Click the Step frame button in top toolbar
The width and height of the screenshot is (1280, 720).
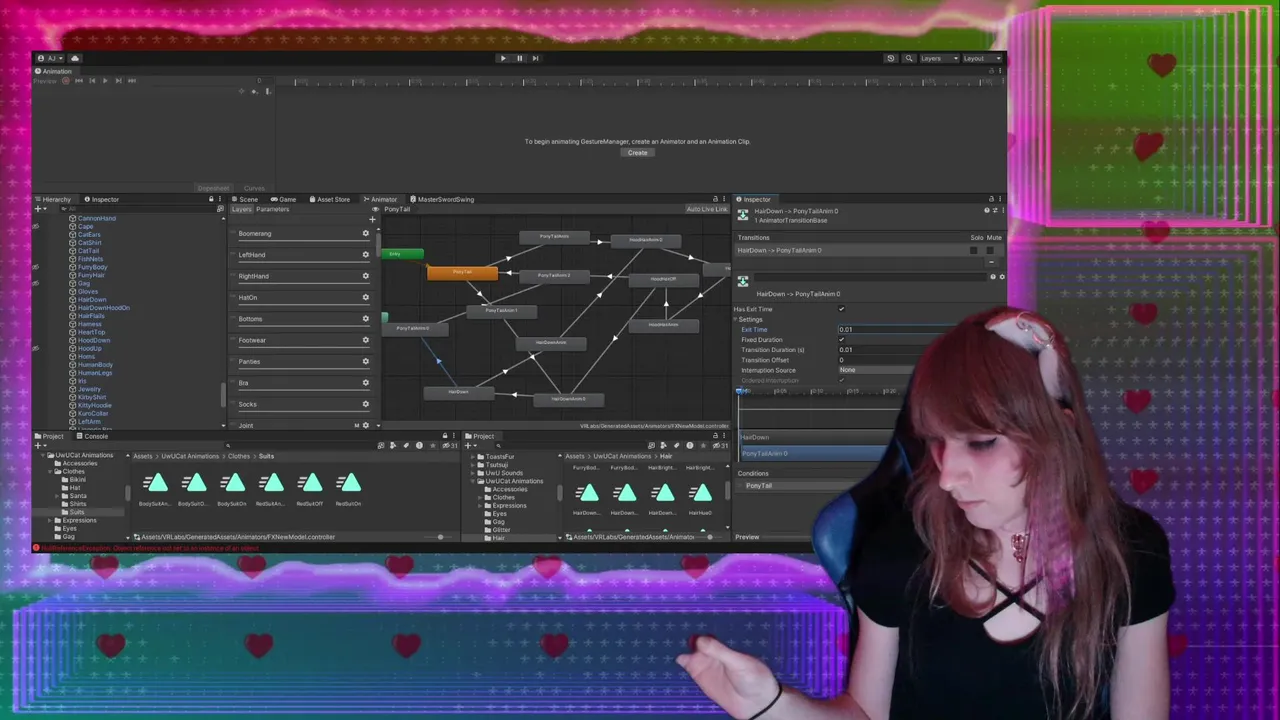click(x=535, y=58)
